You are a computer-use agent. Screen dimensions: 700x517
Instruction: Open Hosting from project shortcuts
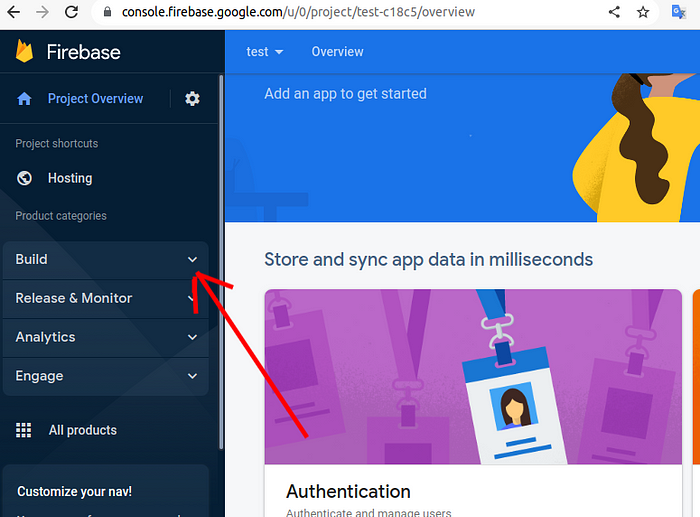(x=70, y=178)
